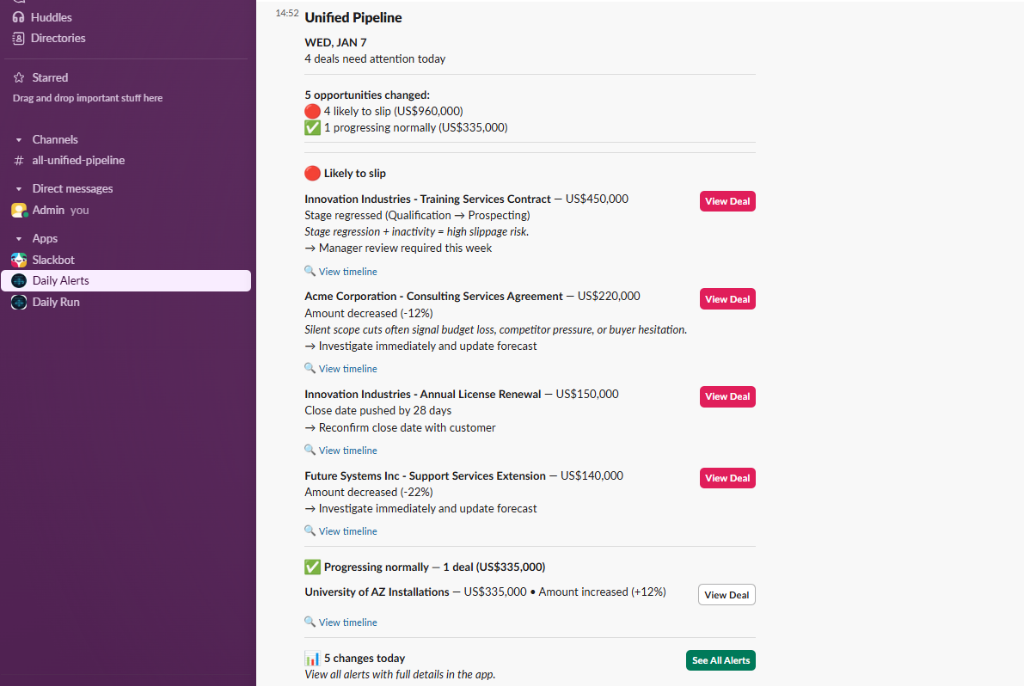Open Slackbot via its app icon
The height and width of the screenshot is (686, 1024).
click(19, 258)
